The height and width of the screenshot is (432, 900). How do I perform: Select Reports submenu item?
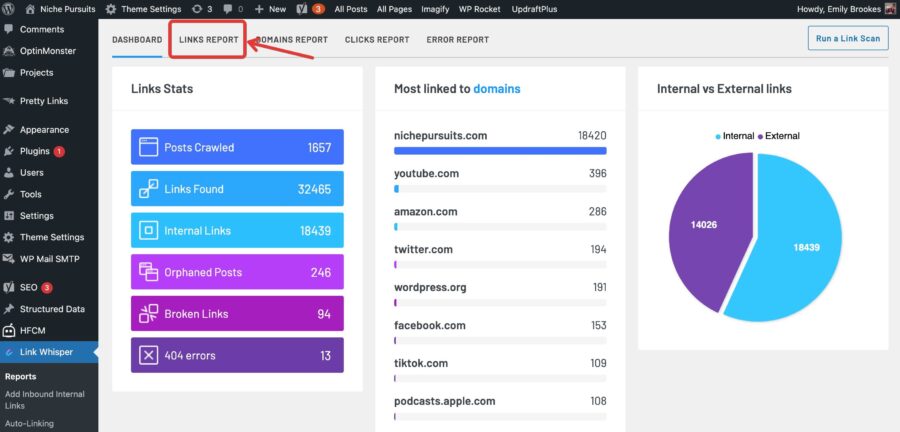21,377
